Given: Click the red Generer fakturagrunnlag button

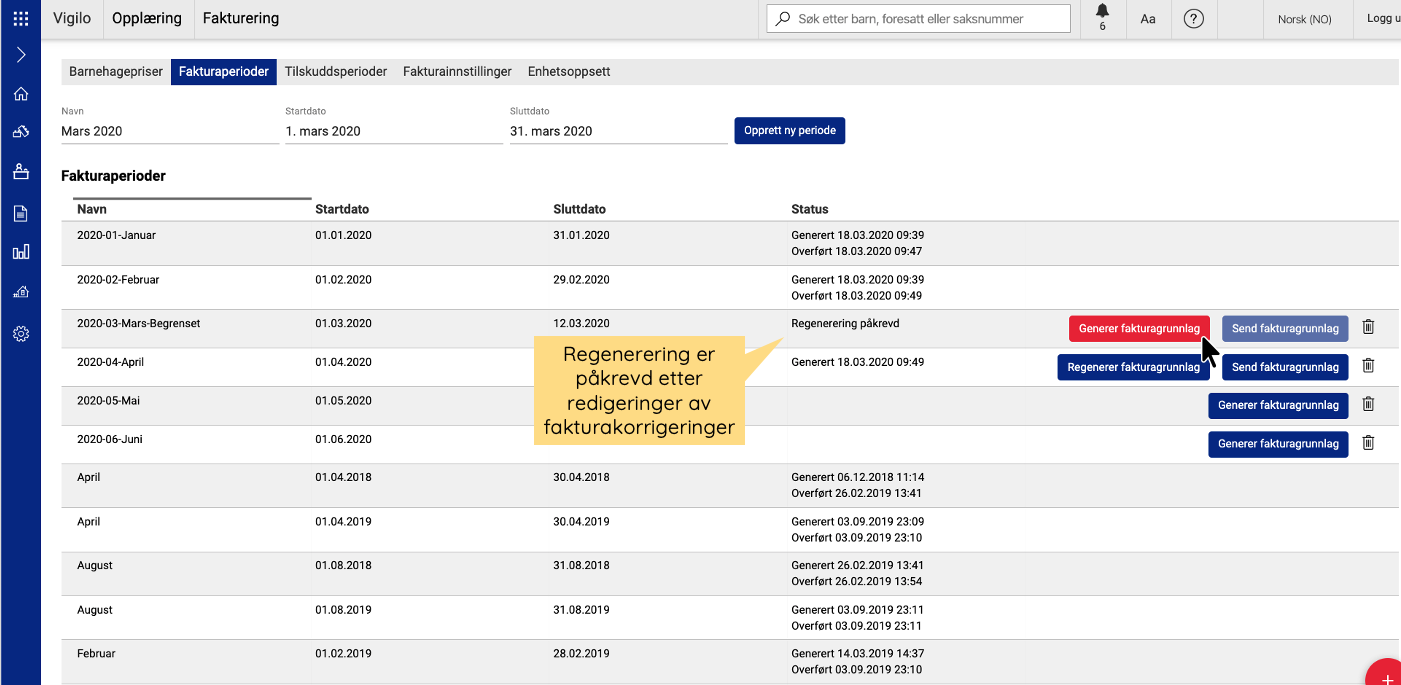Looking at the screenshot, I should tap(1139, 329).
